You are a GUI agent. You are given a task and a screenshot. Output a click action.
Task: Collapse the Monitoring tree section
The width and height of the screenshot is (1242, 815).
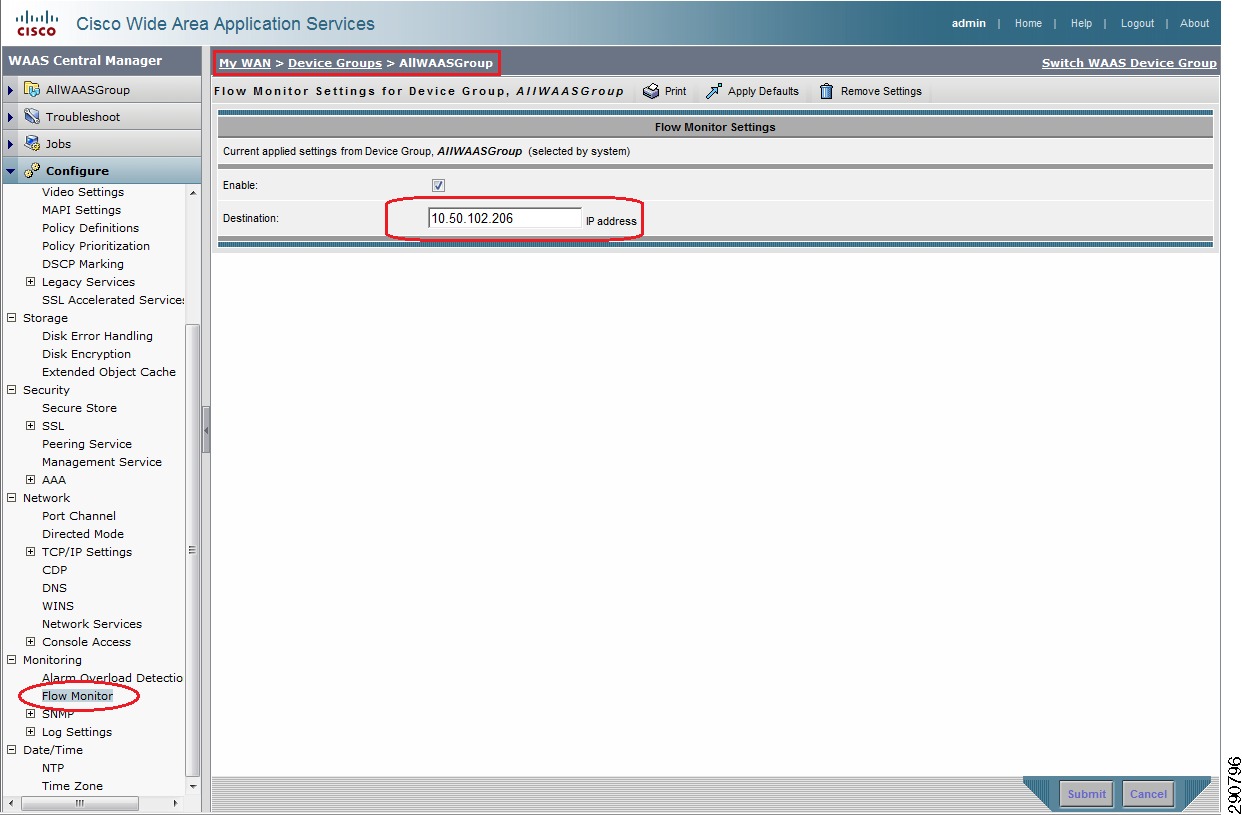pos(12,660)
